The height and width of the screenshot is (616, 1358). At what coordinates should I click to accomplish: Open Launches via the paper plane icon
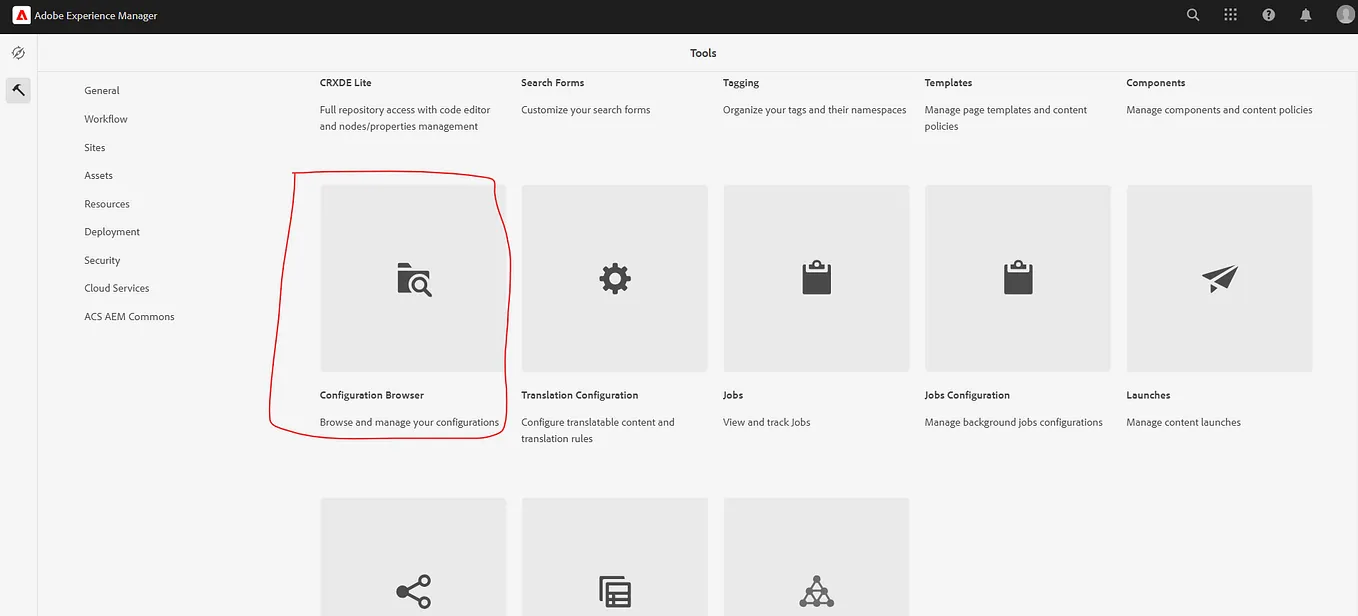point(1219,278)
